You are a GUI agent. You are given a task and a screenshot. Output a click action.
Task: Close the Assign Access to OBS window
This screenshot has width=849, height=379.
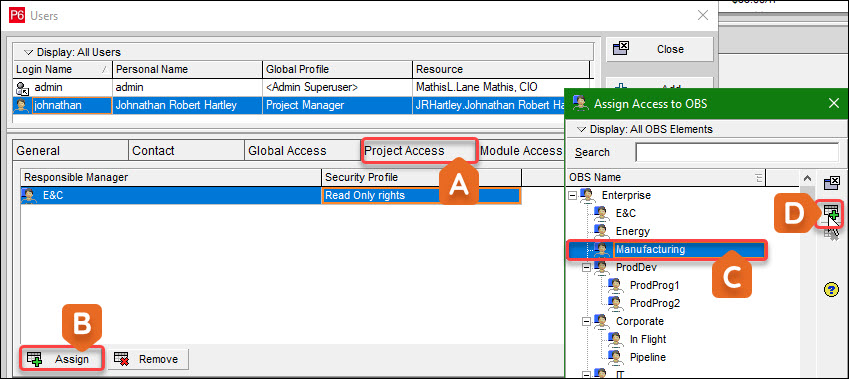tap(834, 103)
